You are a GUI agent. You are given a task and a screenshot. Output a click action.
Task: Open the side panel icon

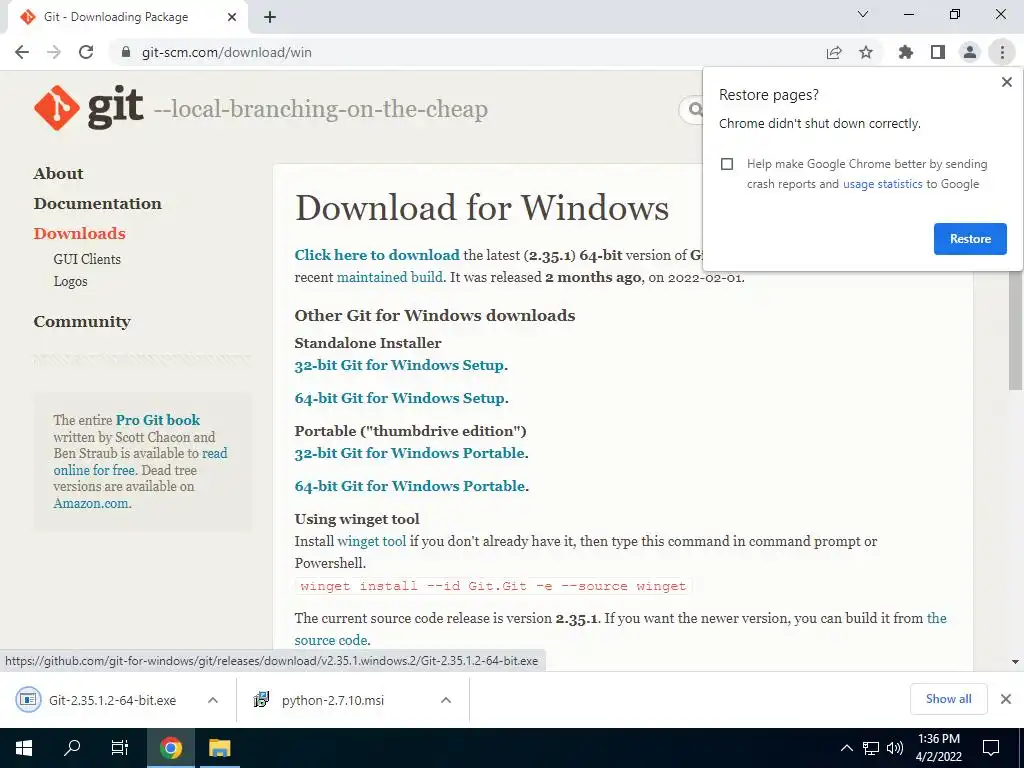point(938,52)
